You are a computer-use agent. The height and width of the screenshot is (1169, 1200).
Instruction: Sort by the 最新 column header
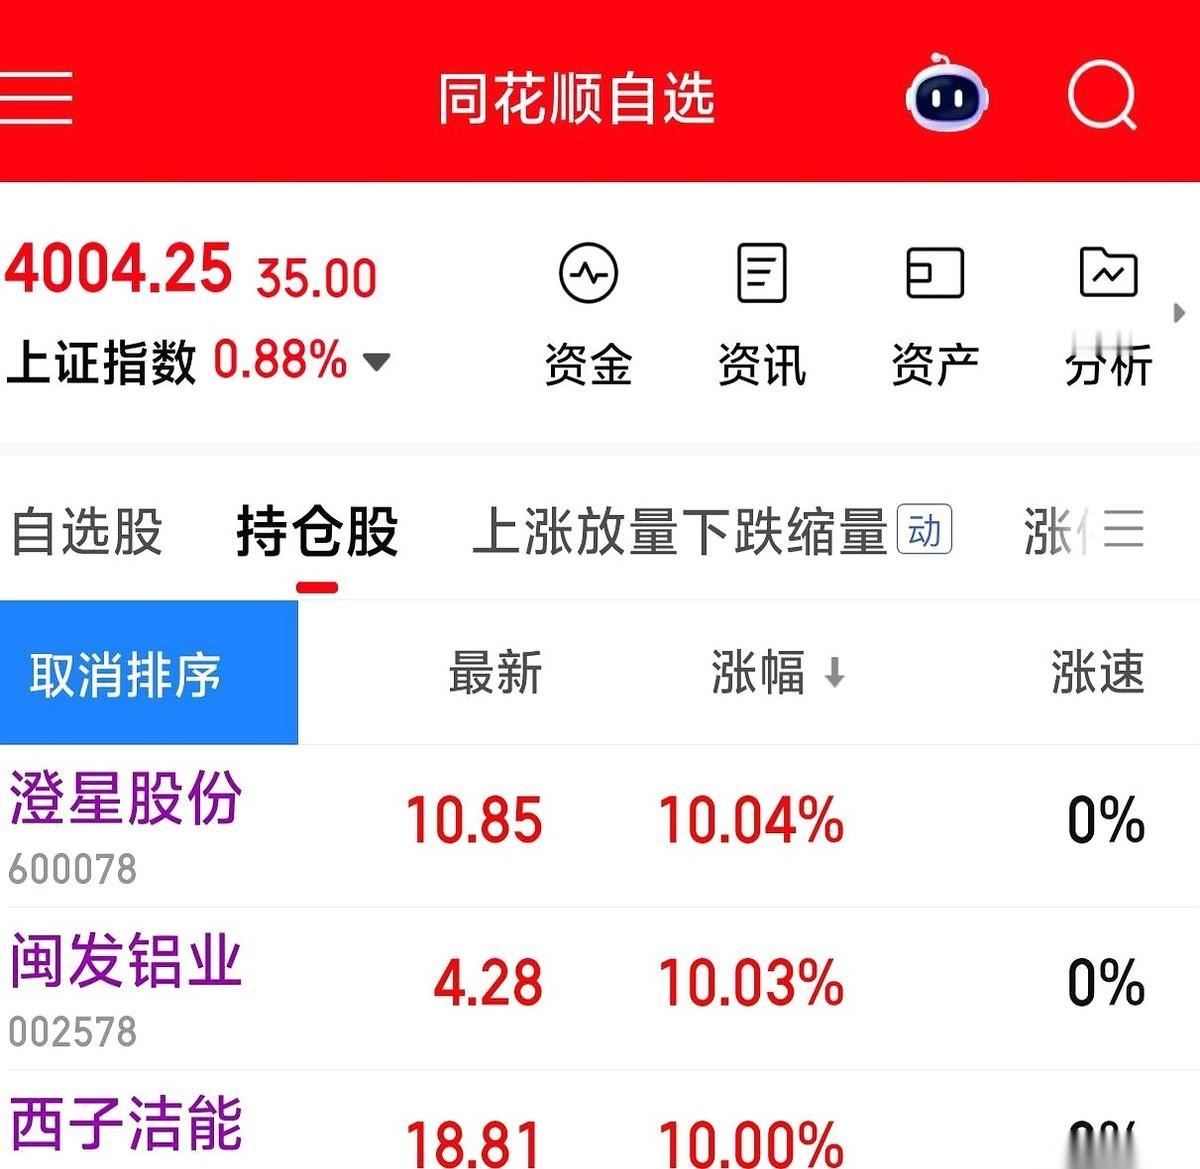pos(495,672)
